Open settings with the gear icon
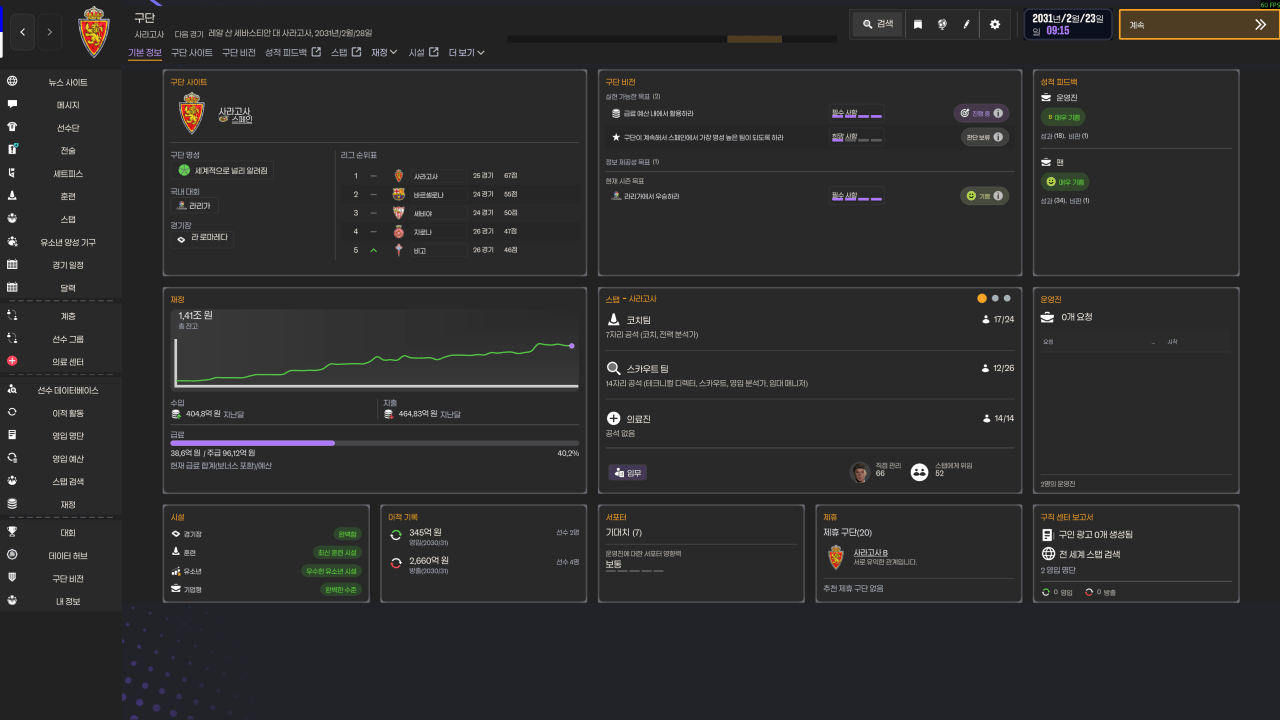 994,24
